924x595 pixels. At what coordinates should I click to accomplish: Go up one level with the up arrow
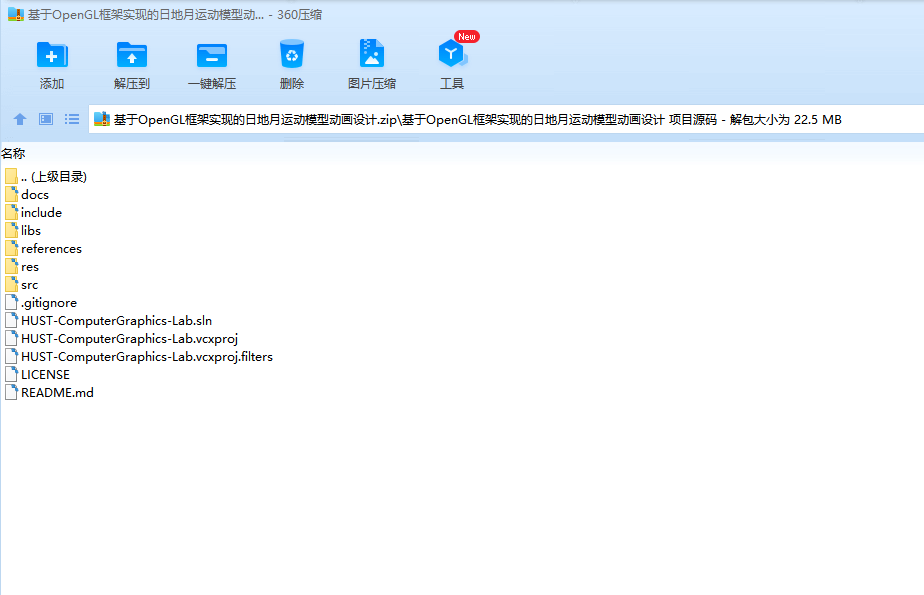(x=20, y=119)
